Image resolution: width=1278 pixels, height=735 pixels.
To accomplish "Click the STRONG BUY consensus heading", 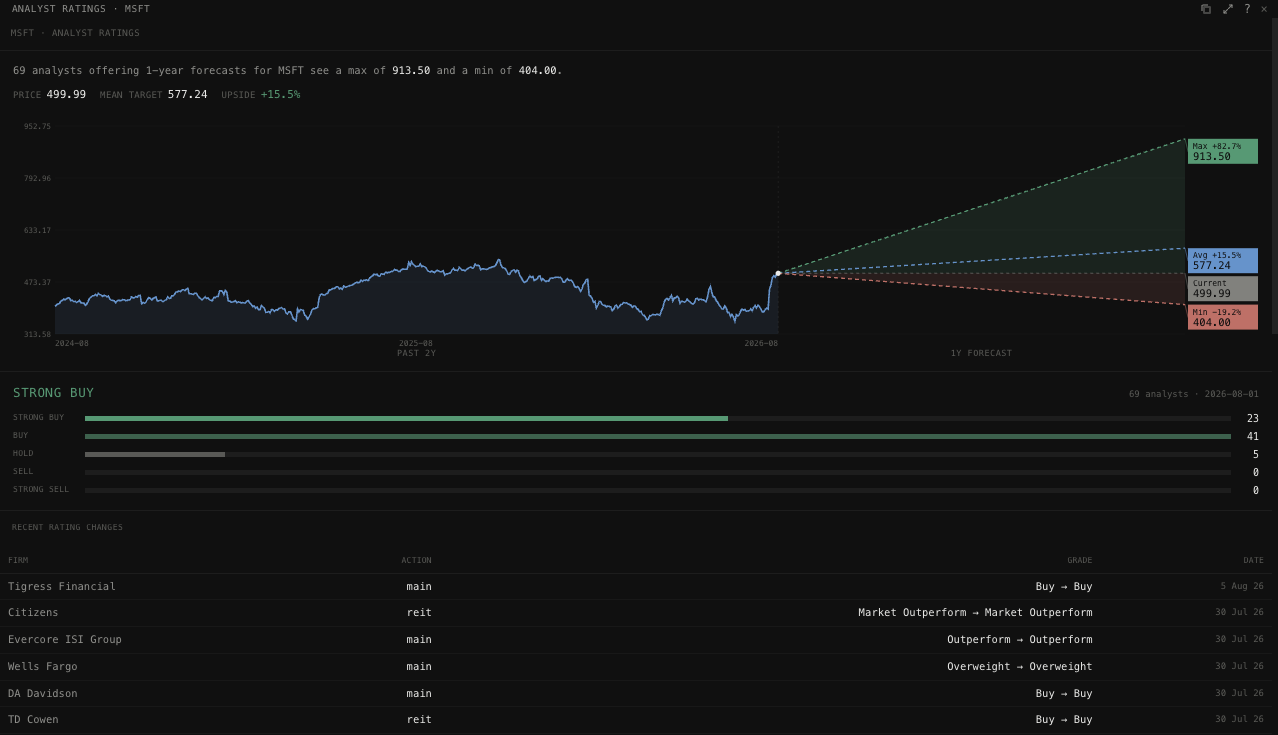I will point(53,393).
